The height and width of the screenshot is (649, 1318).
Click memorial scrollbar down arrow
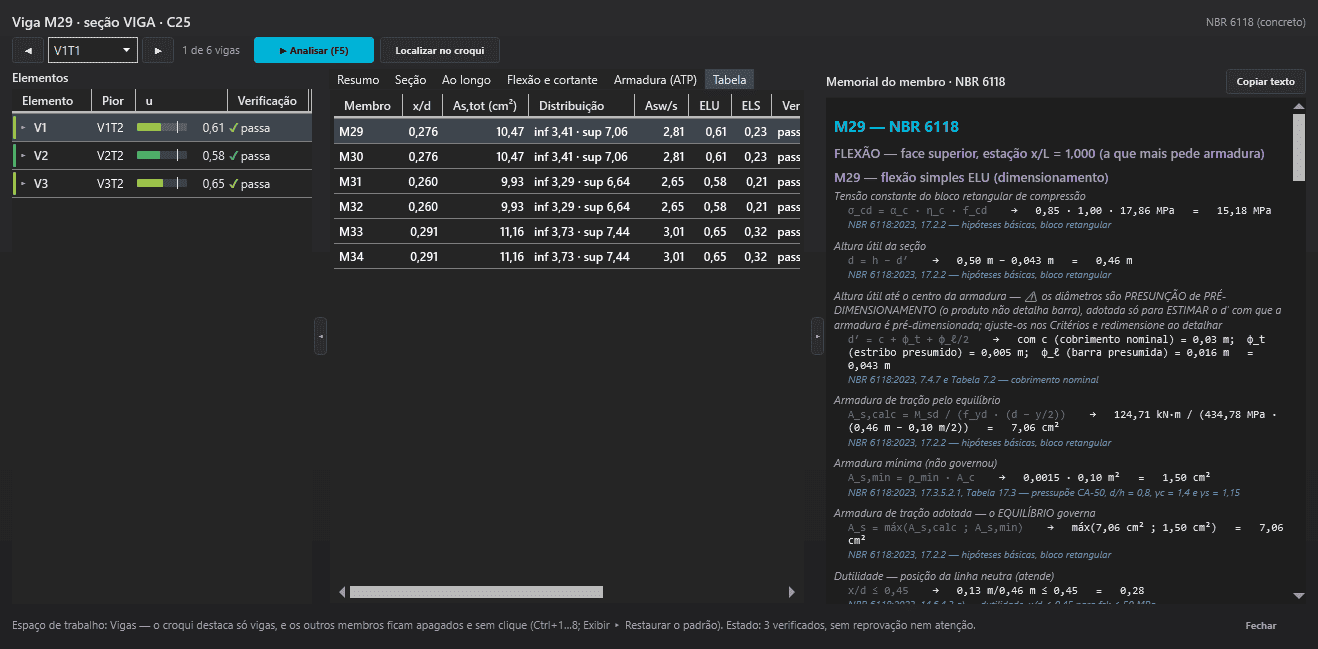(x=1299, y=595)
